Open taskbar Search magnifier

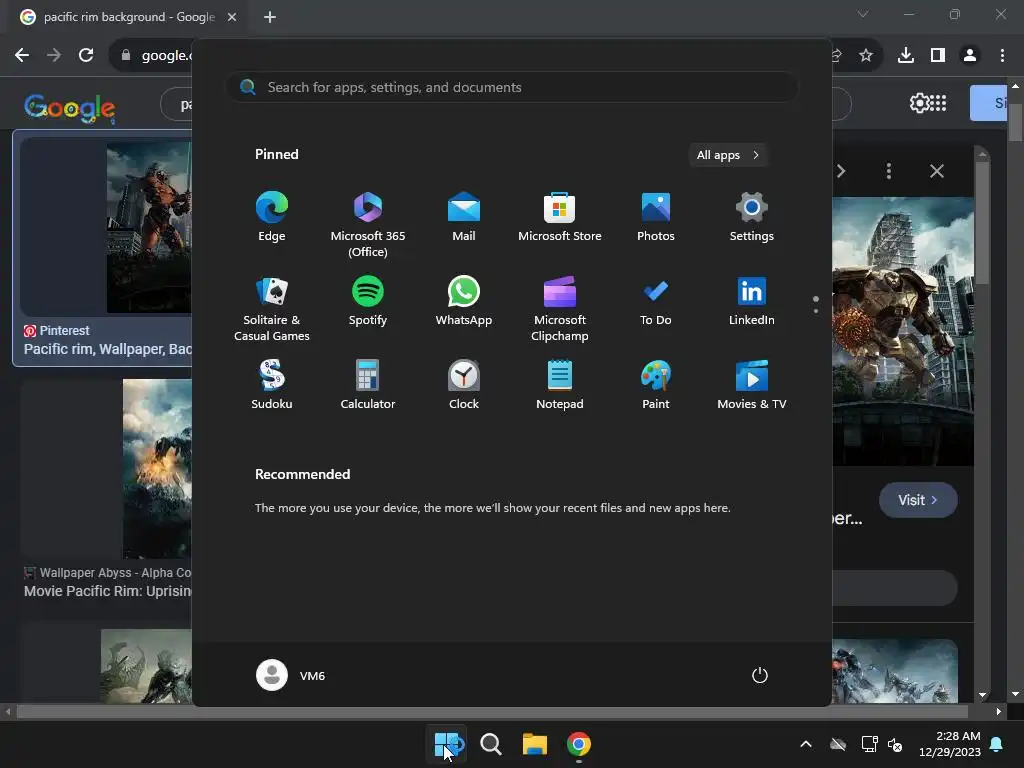pyautogui.click(x=490, y=744)
